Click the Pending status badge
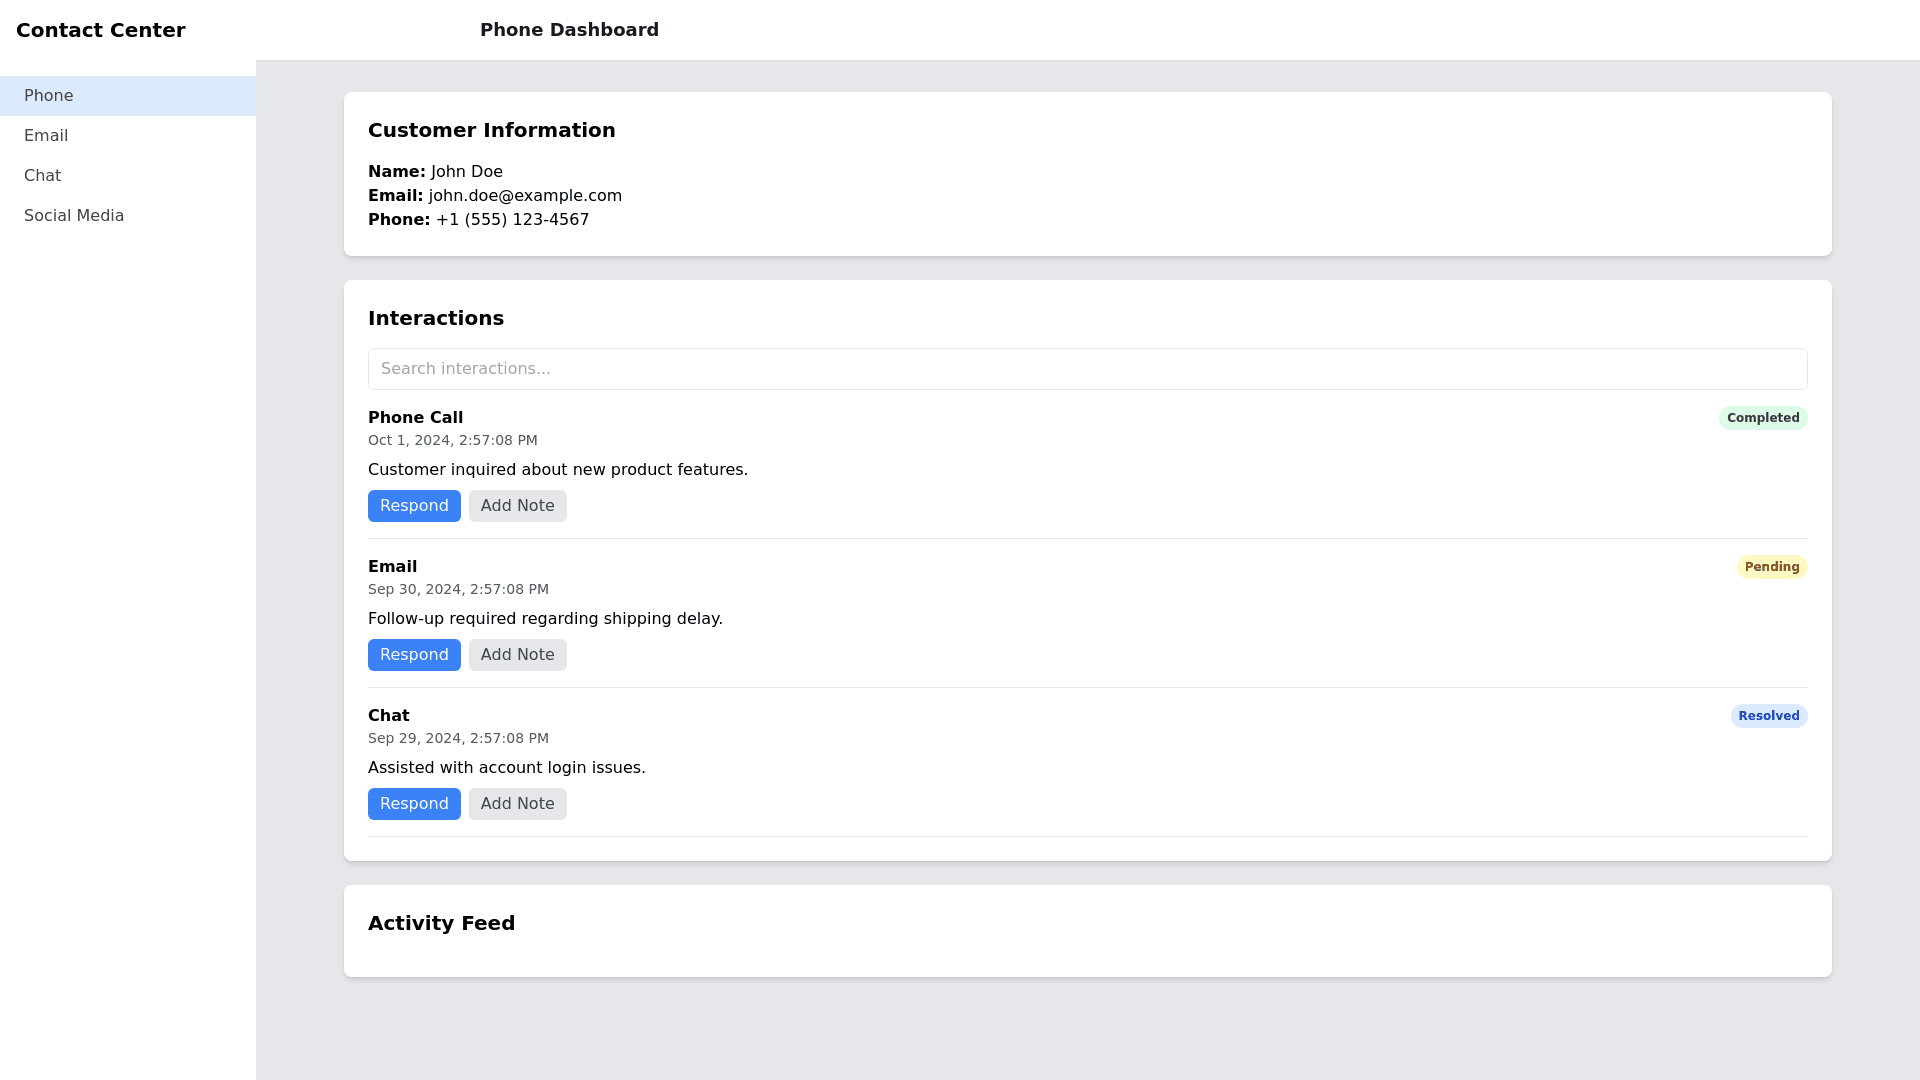Viewport: 1920px width, 1080px height. (1771, 567)
